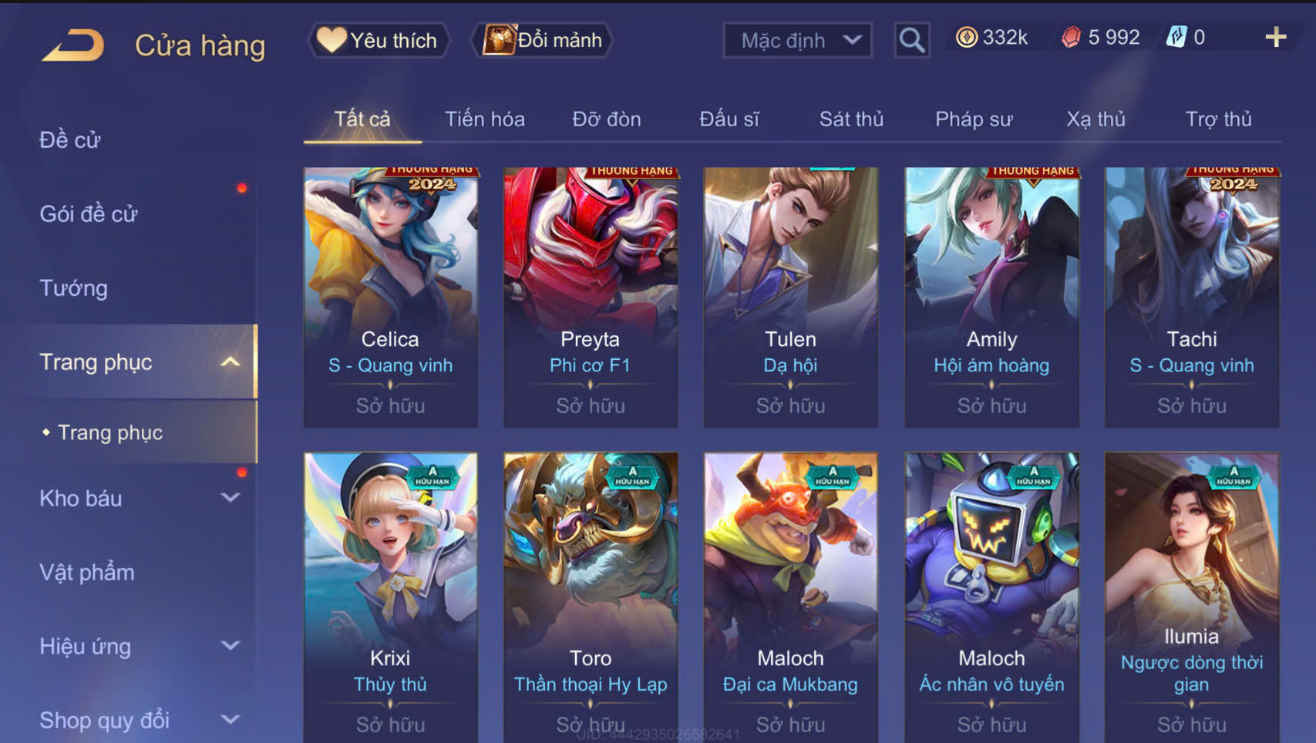
Task: Expand the Shop quy đổi section
Action: 230,720
